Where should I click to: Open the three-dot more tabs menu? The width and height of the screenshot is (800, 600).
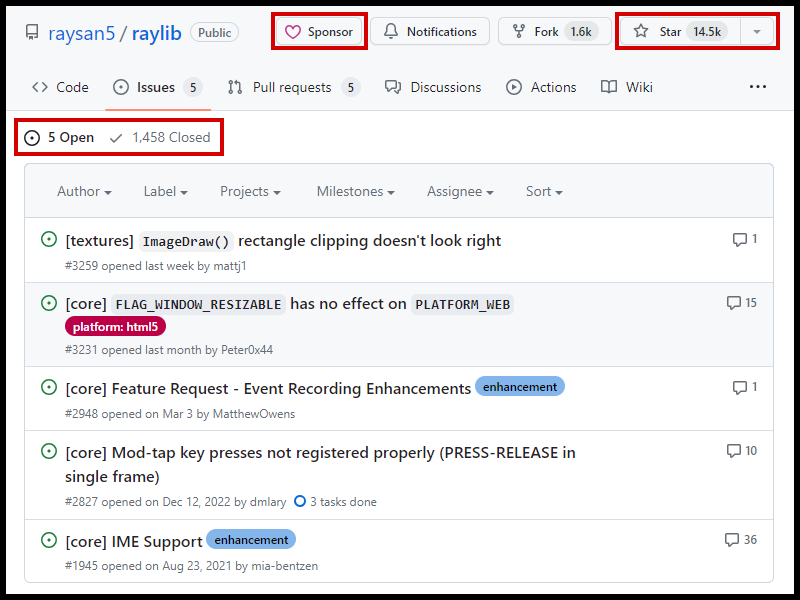point(758,87)
